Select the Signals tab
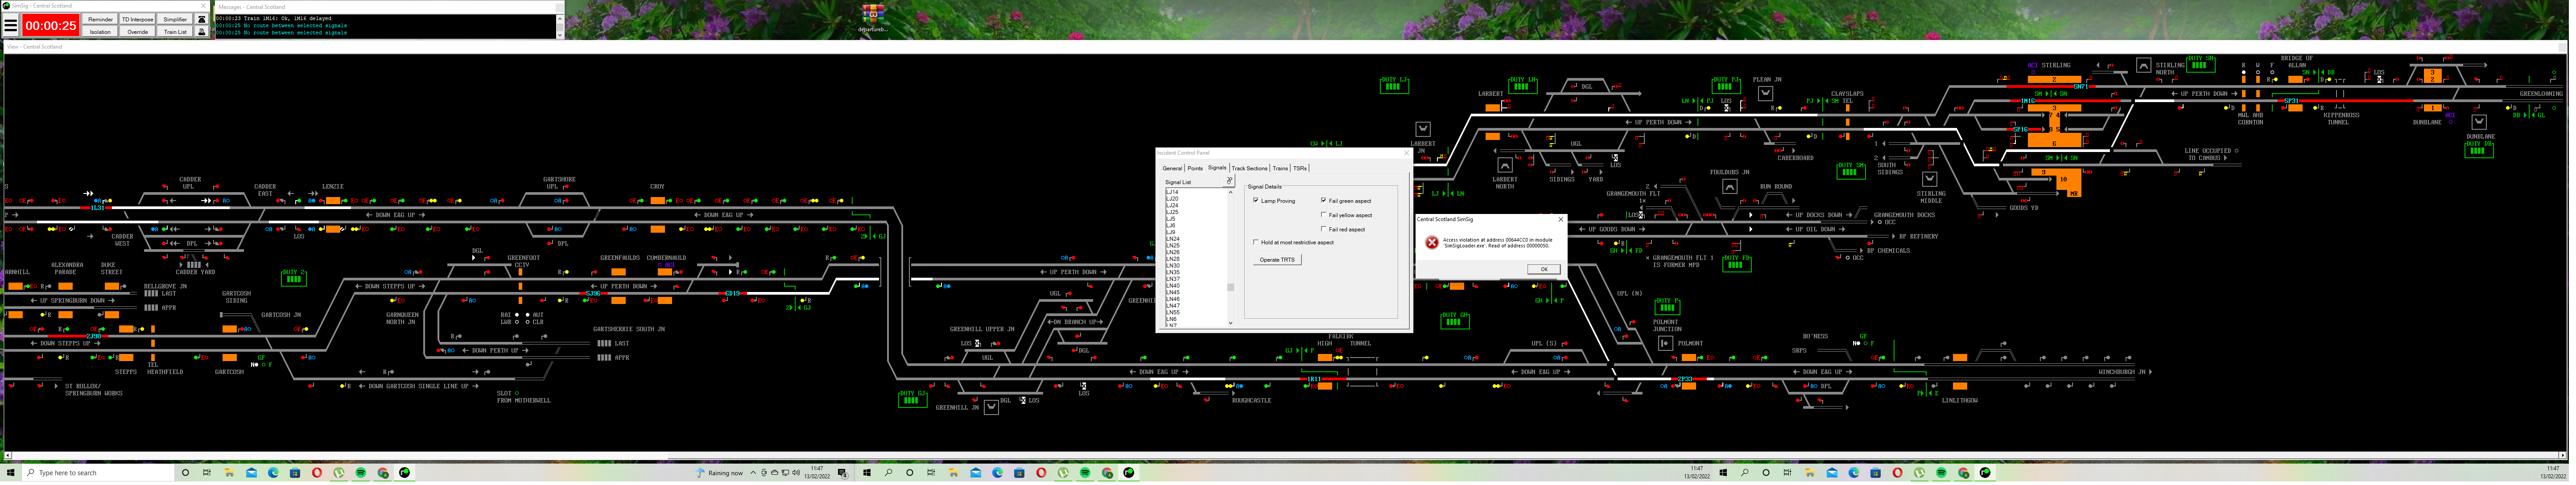The image size is (2576, 485). point(1217,168)
